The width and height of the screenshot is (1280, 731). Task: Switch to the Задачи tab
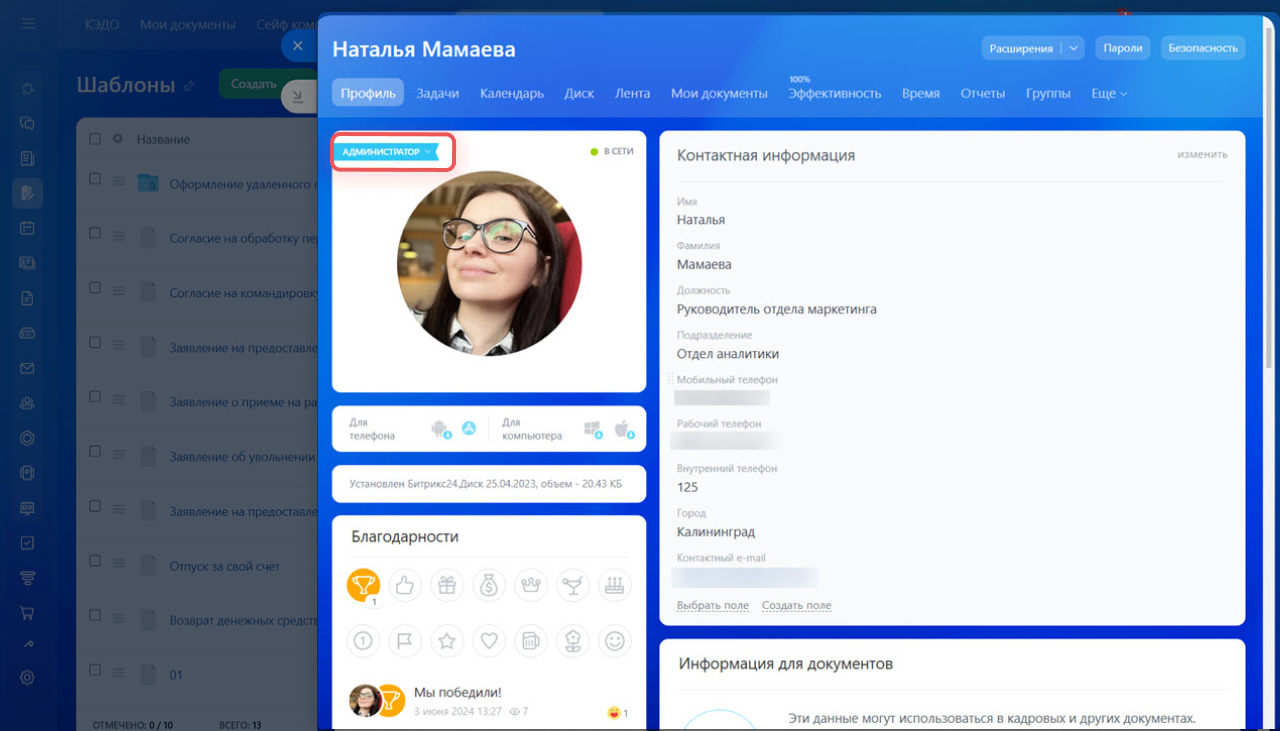click(x=437, y=93)
